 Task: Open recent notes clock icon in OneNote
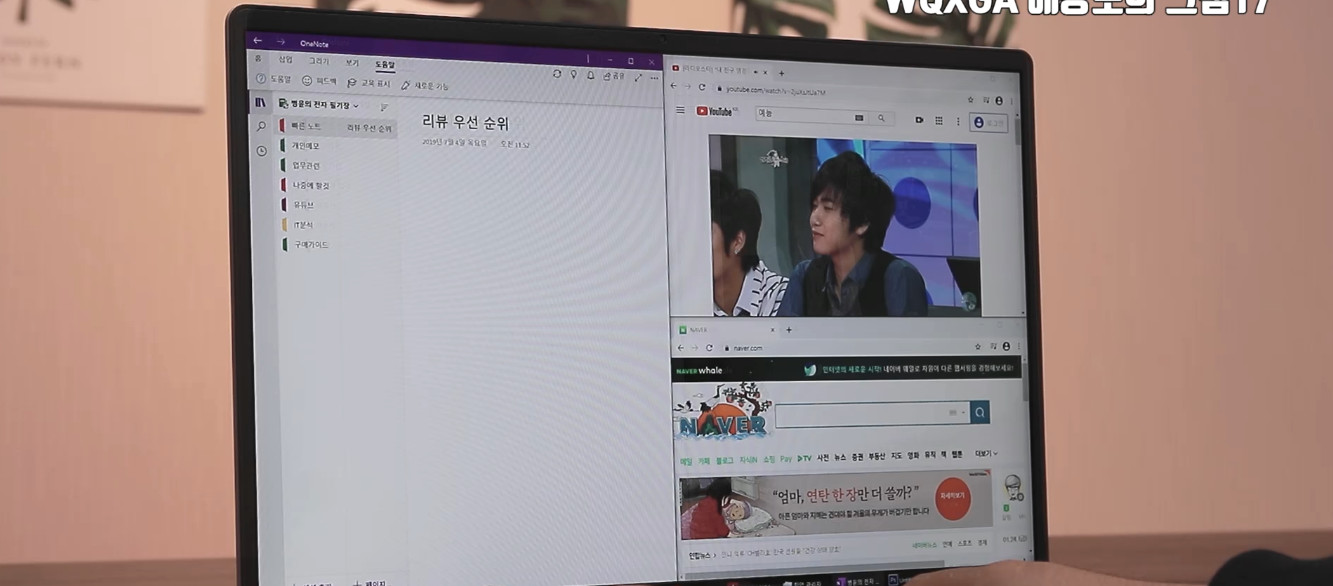coord(261,151)
